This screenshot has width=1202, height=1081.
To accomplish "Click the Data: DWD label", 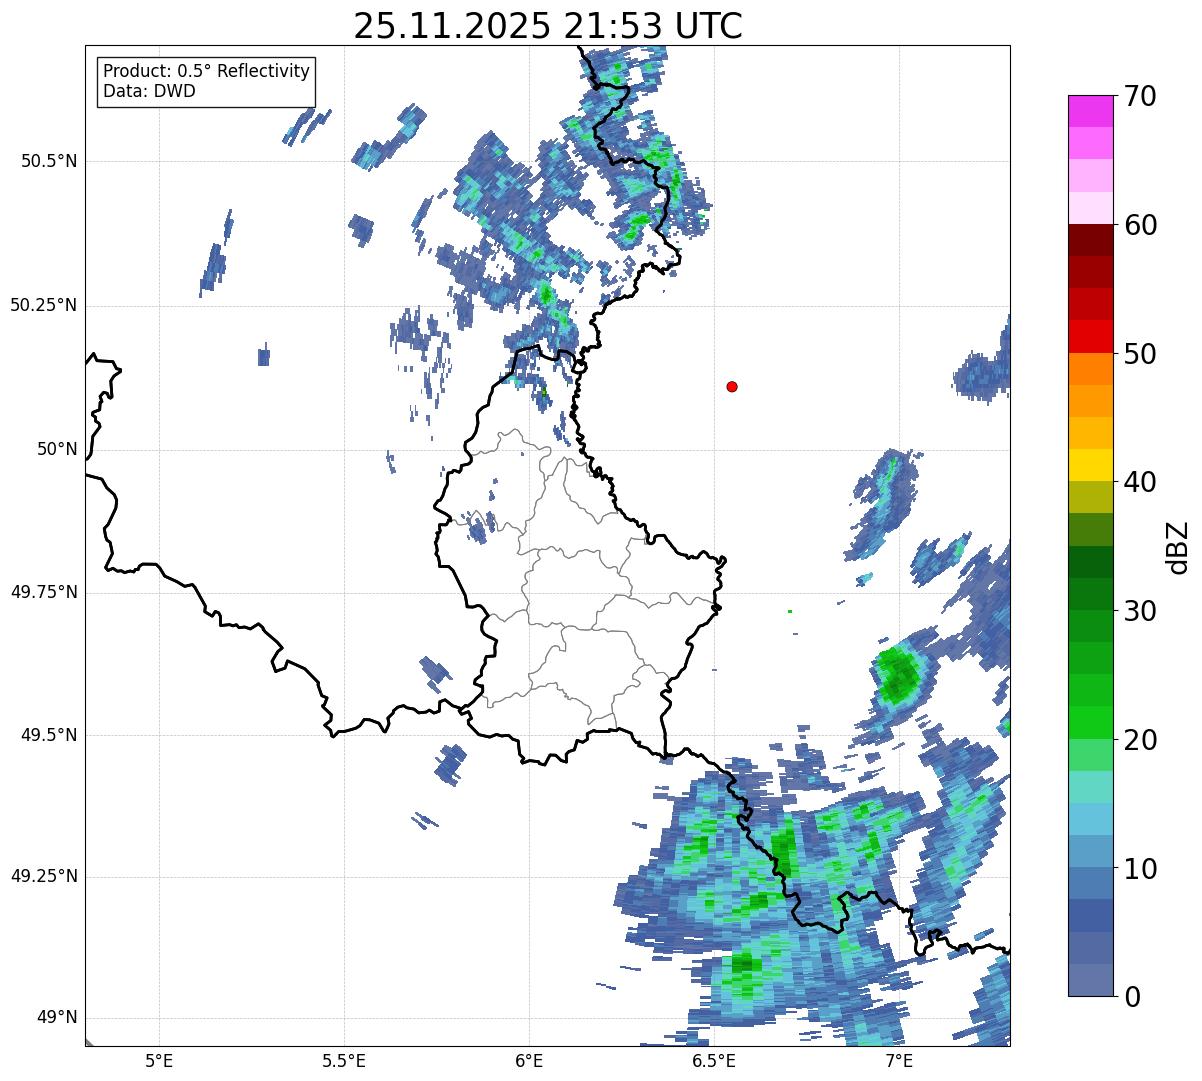I will (149, 91).
